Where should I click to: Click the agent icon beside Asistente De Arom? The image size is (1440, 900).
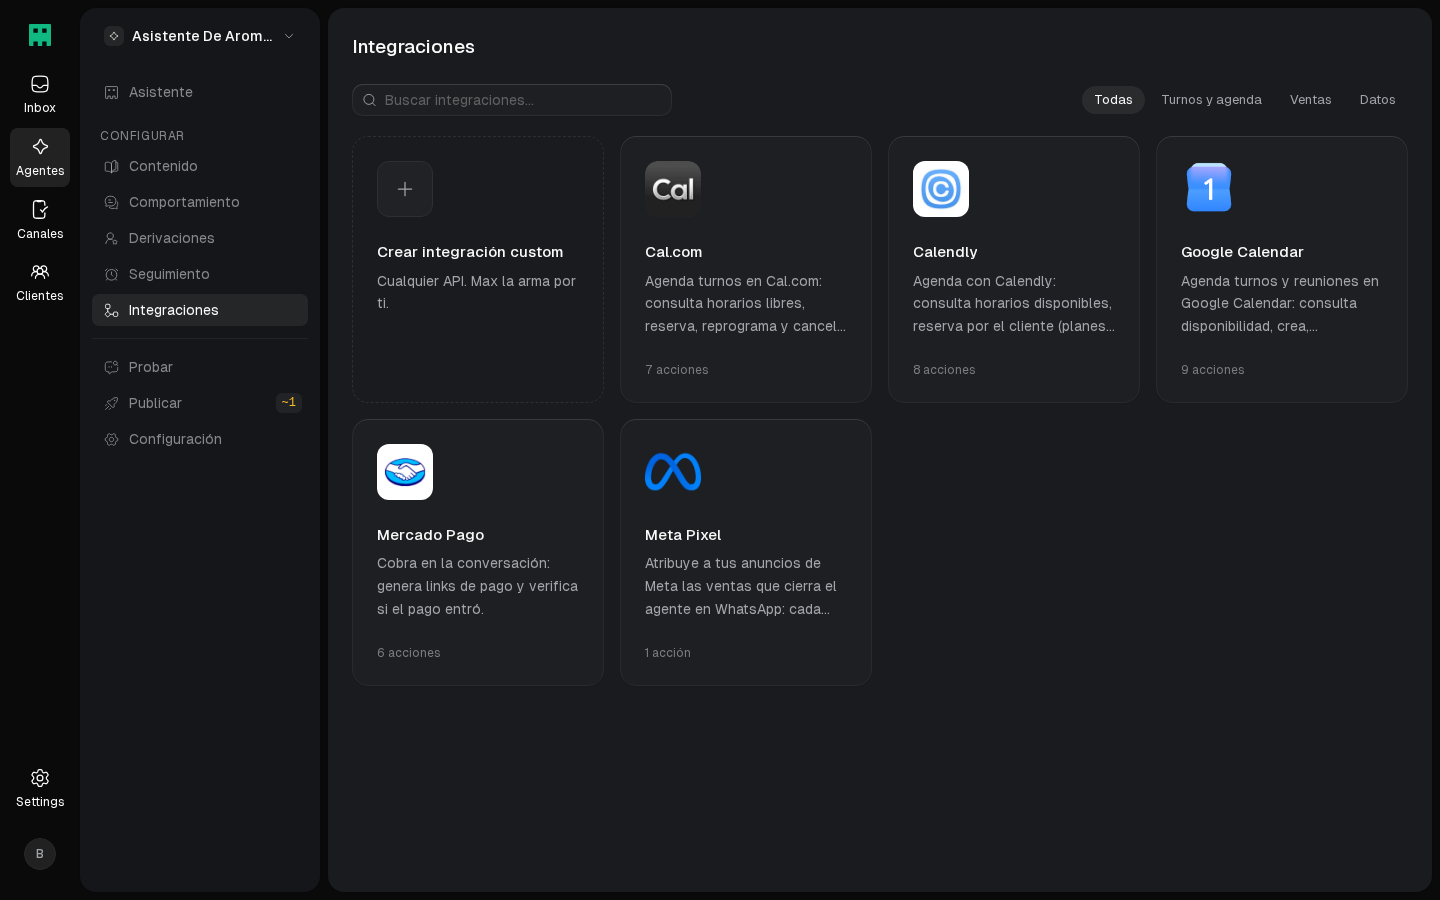click(114, 36)
